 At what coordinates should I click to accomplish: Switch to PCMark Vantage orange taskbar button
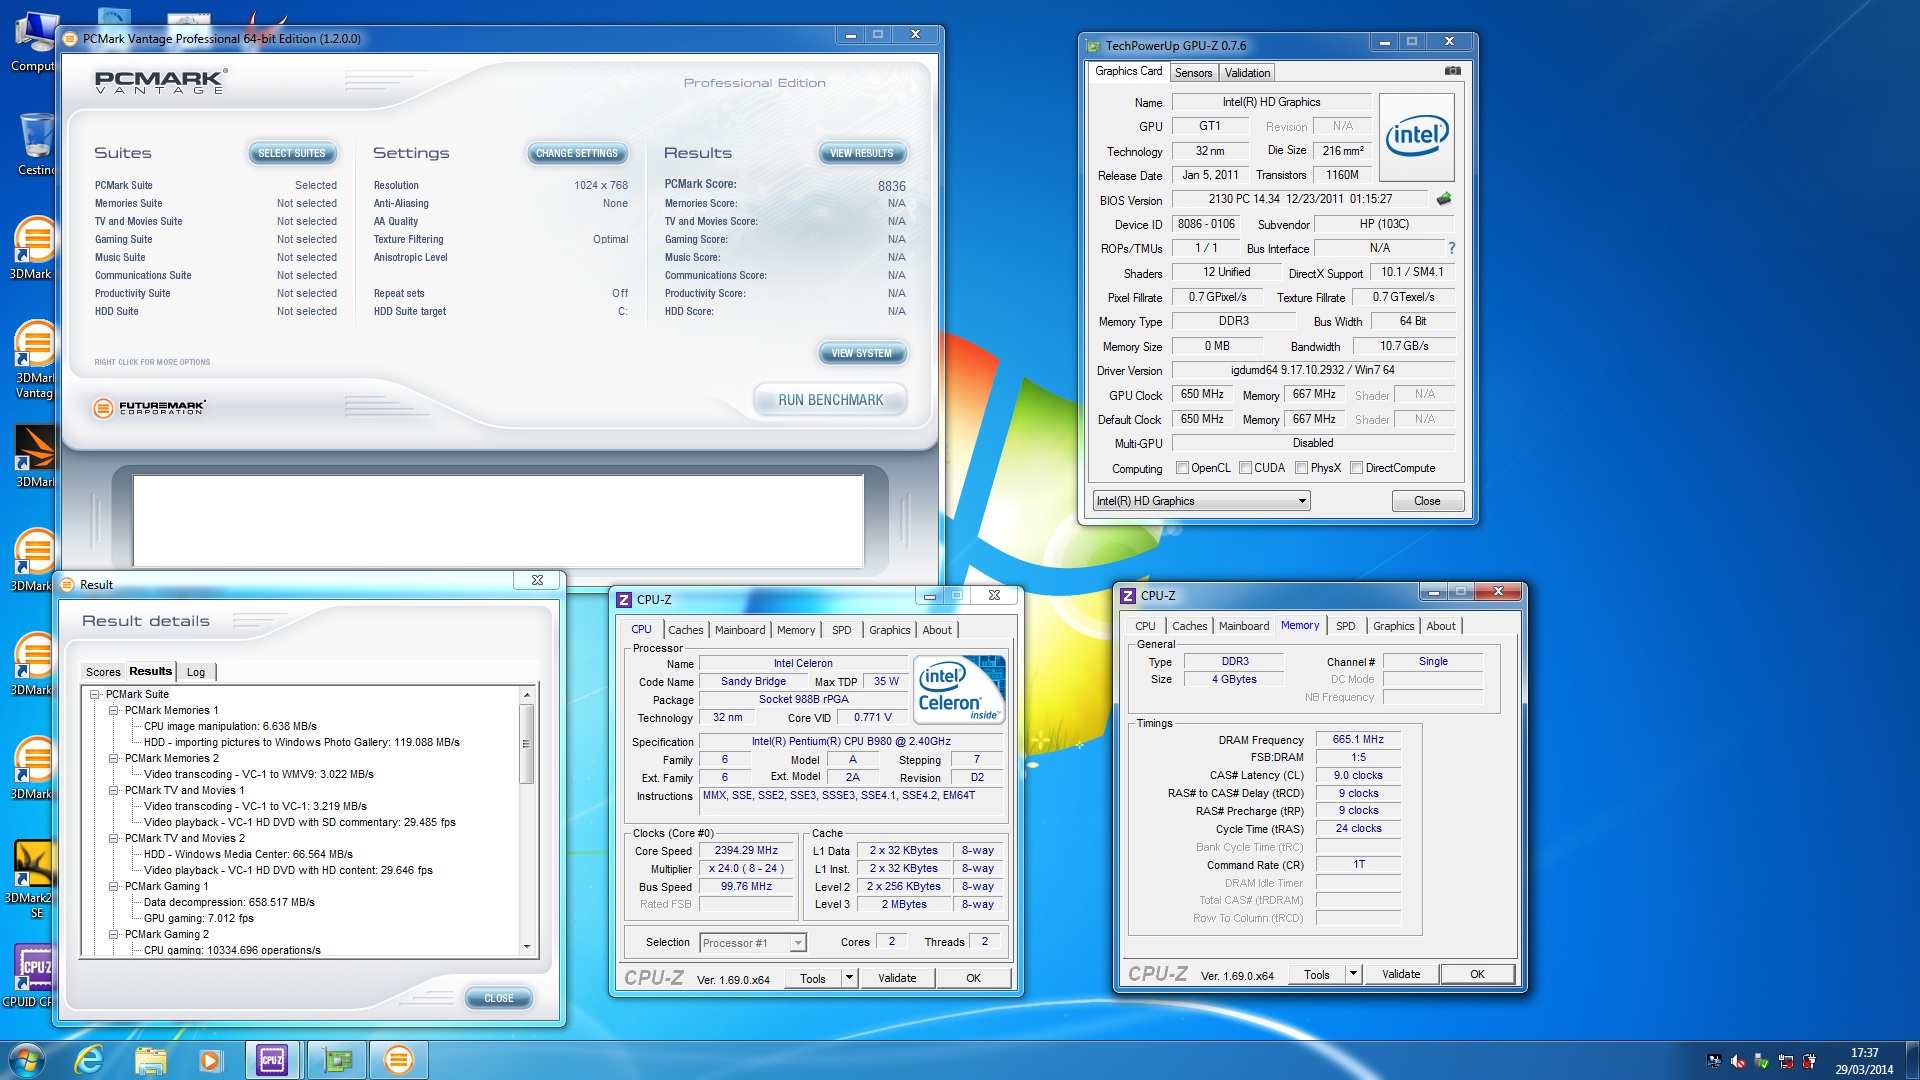(399, 1060)
